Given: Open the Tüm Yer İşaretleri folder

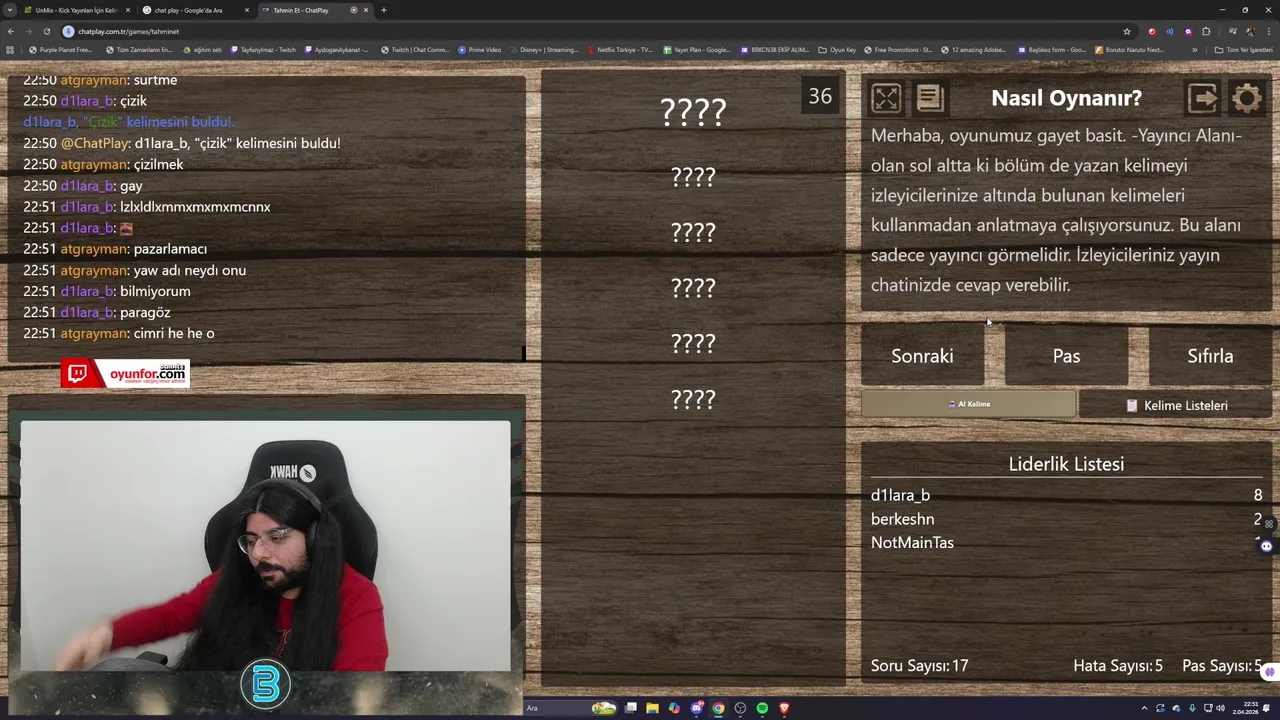Looking at the screenshot, I should click(x=1243, y=49).
